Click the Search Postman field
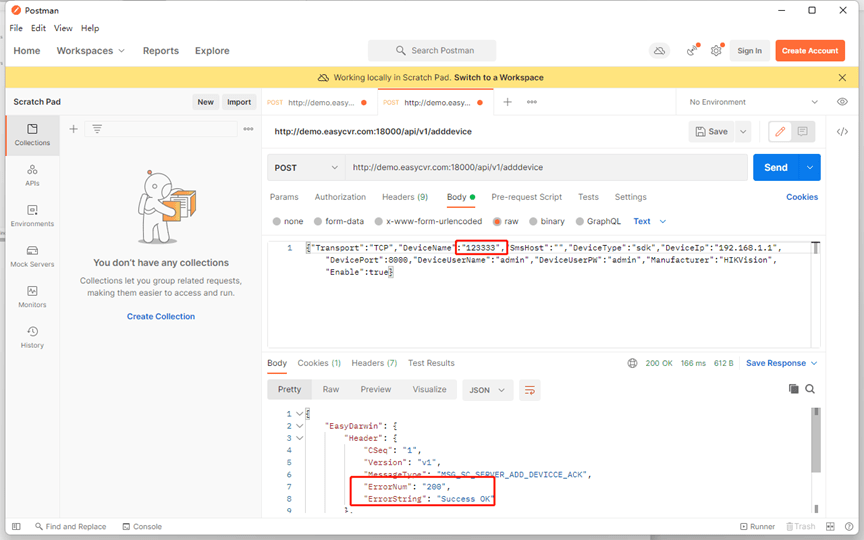 [x=432, y=51]
